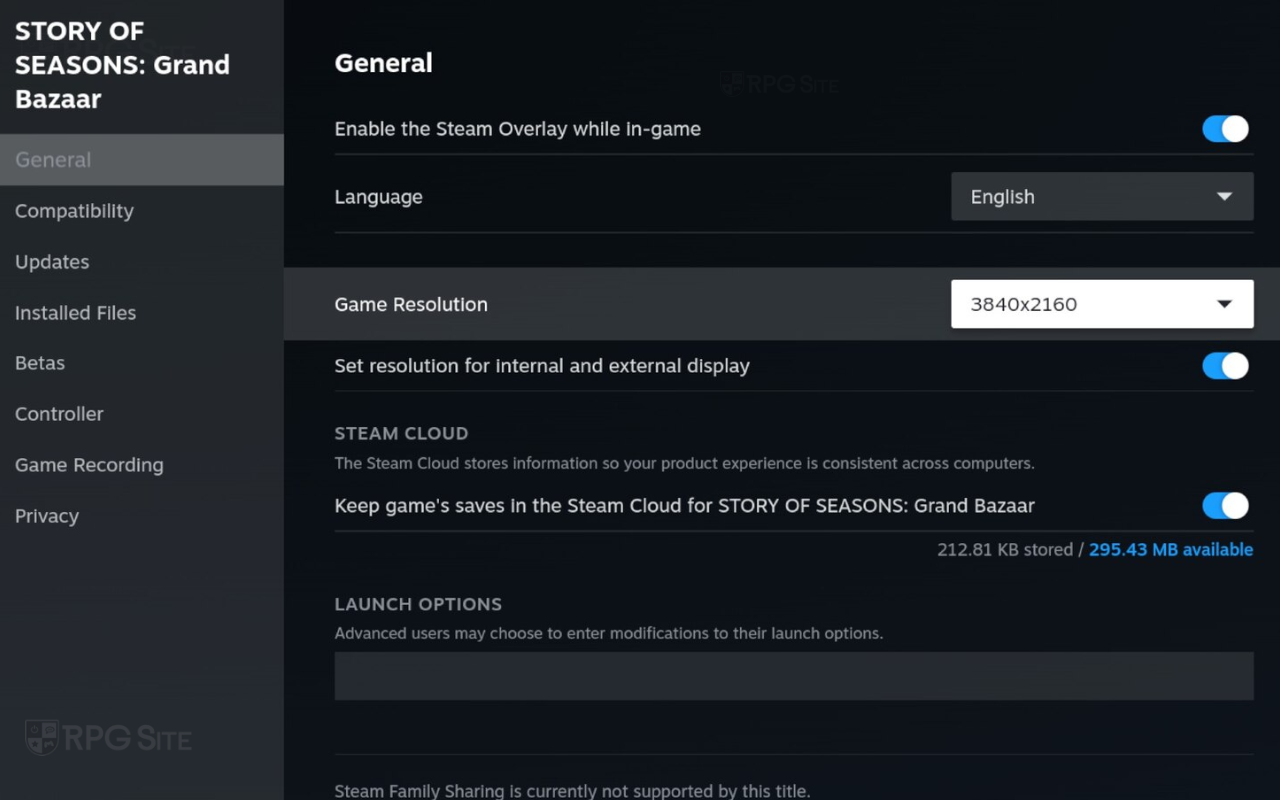
Task: Click the 295.43 MB available link
Action: (1171, 550)
